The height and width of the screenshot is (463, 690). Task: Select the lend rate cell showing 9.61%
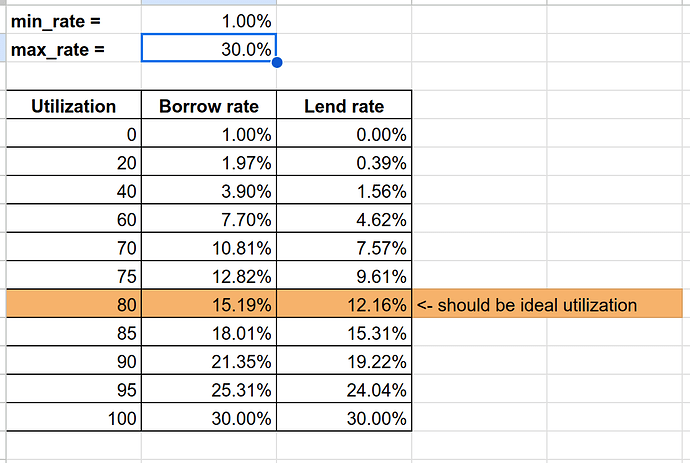[344, 275]
